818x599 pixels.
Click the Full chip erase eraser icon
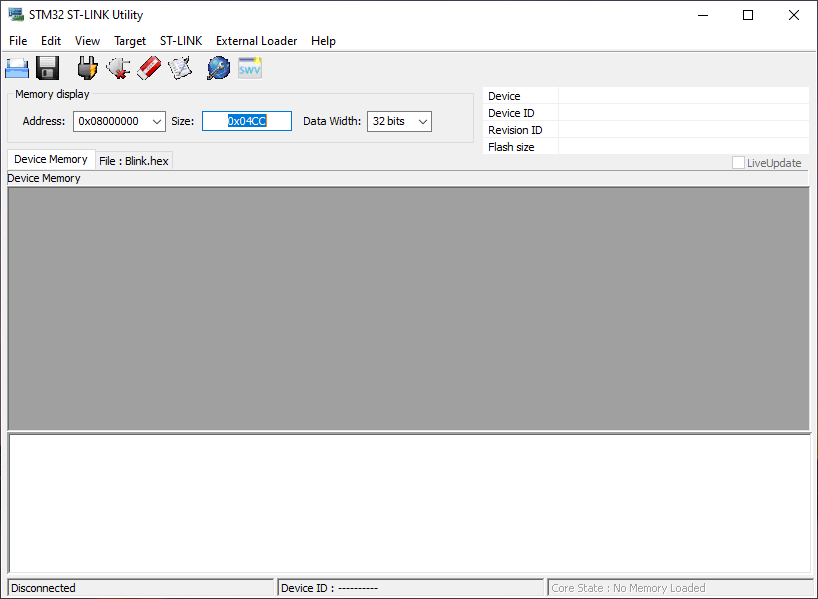point(149,68)
